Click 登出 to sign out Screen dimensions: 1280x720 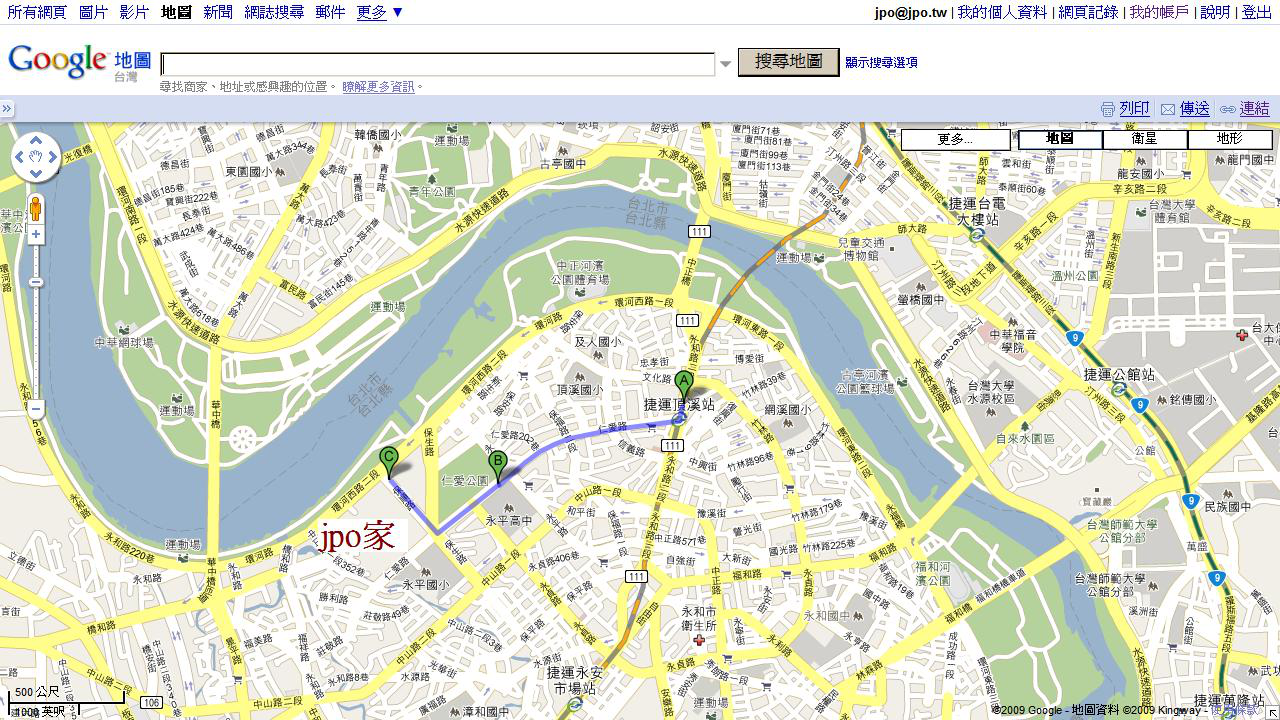coord(1257,12)
